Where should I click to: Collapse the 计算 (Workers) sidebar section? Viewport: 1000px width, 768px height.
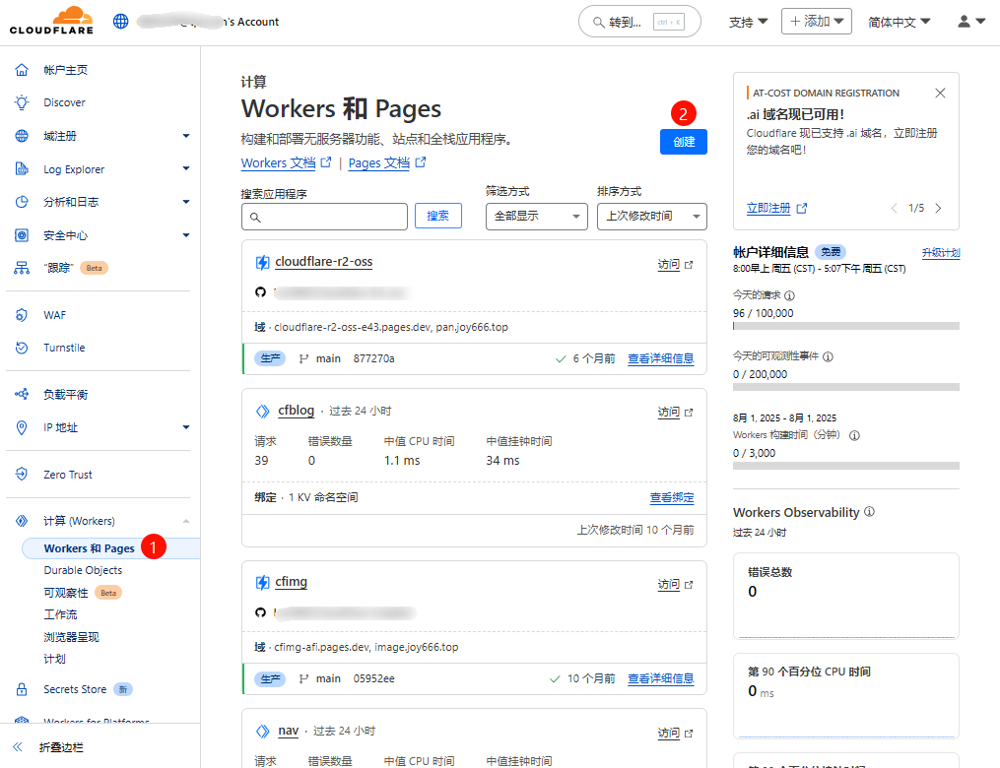pos(186,521)
